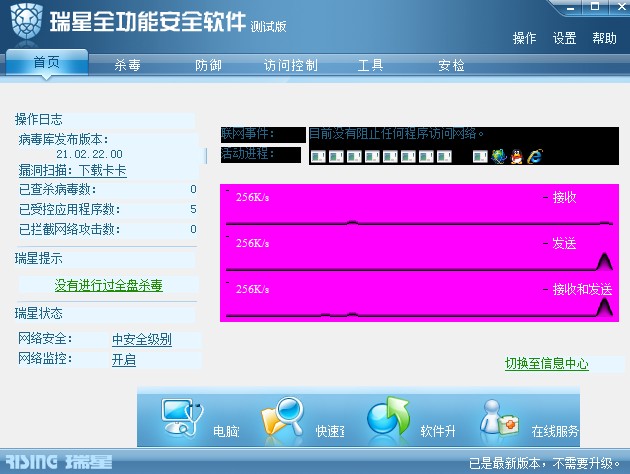Change the 中安全级别 network security link

[x=142, y=339]
